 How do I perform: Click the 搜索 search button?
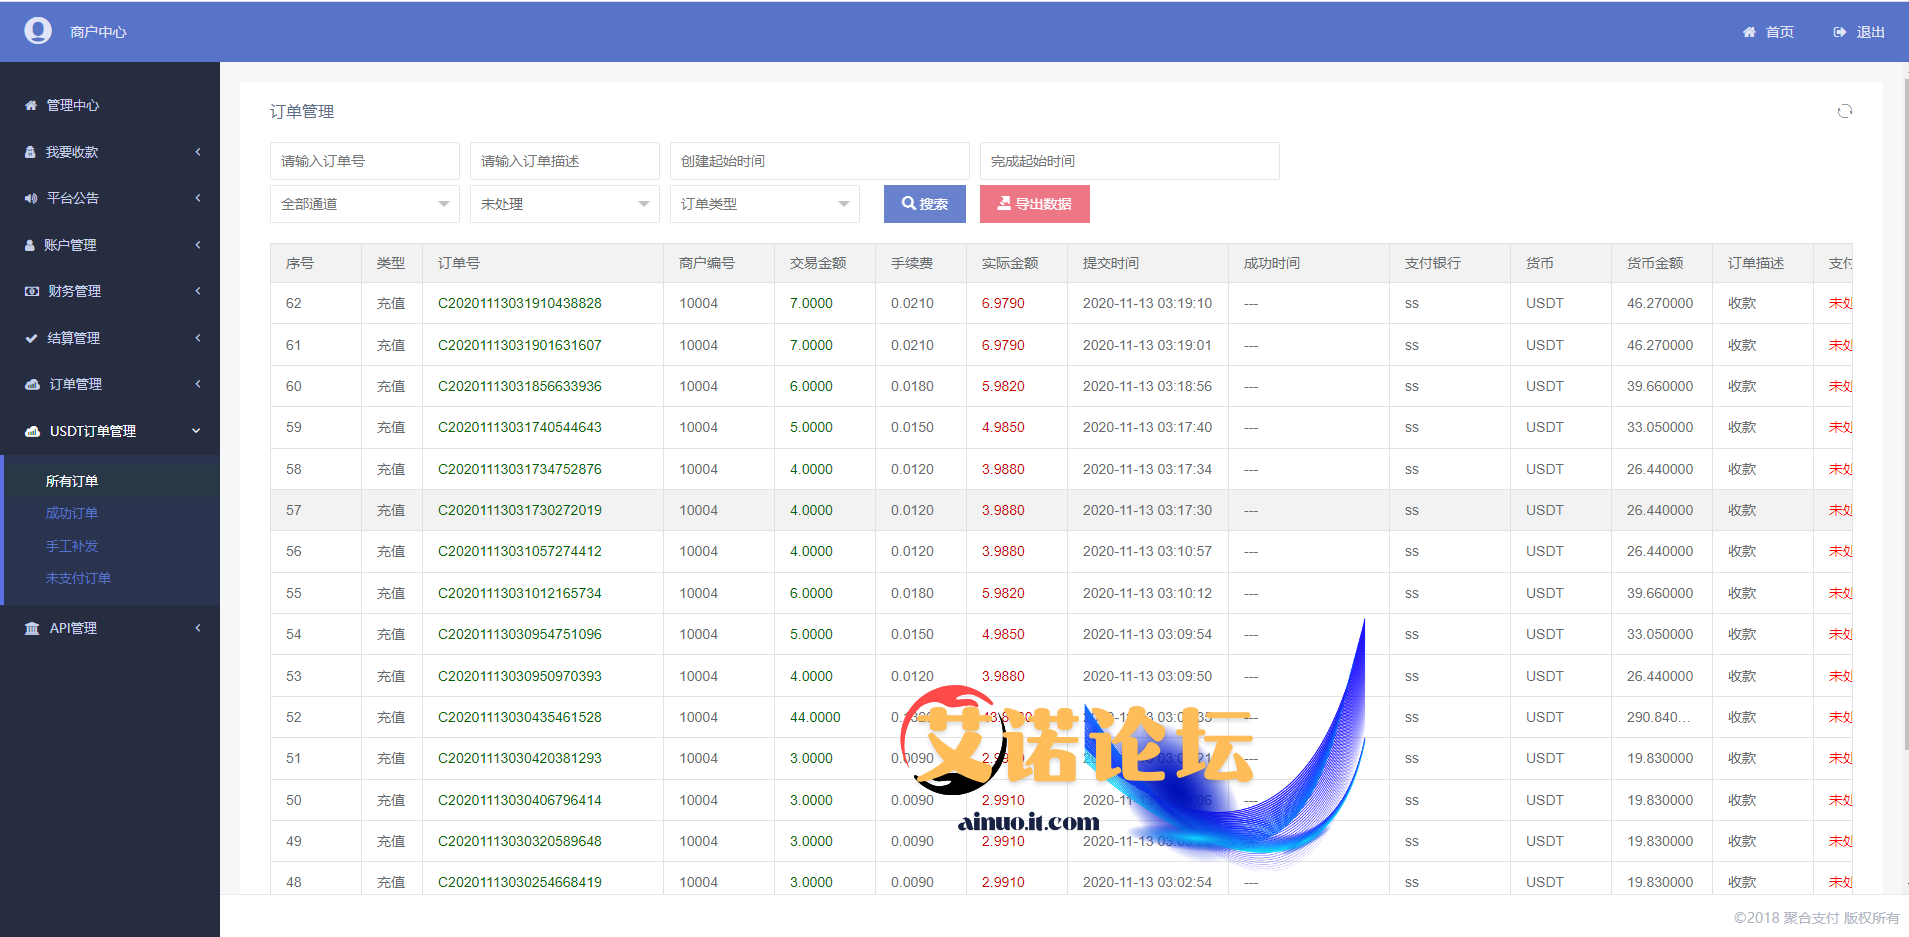point(925,204)
